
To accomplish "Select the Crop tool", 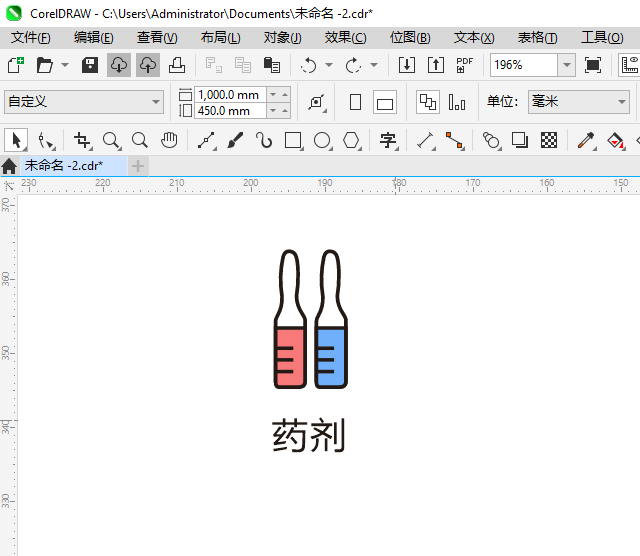I will click(82, 141).
